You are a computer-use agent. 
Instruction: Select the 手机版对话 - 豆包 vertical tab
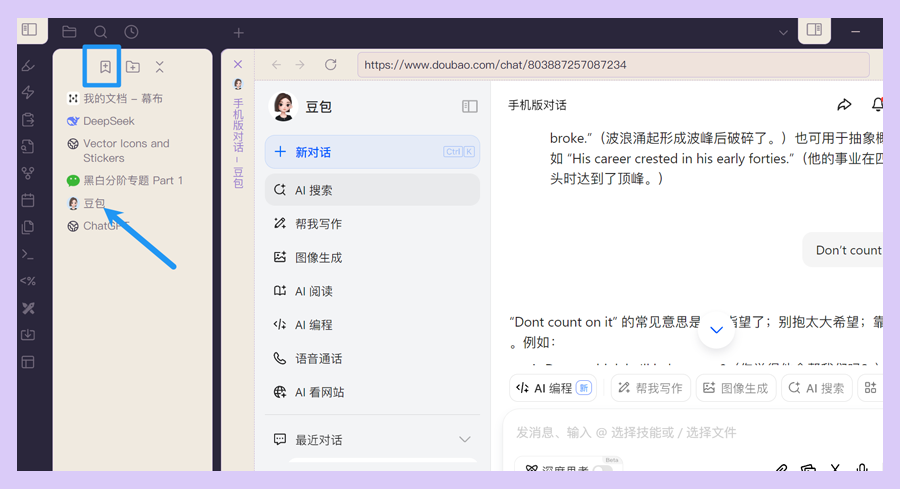[238, 135]
